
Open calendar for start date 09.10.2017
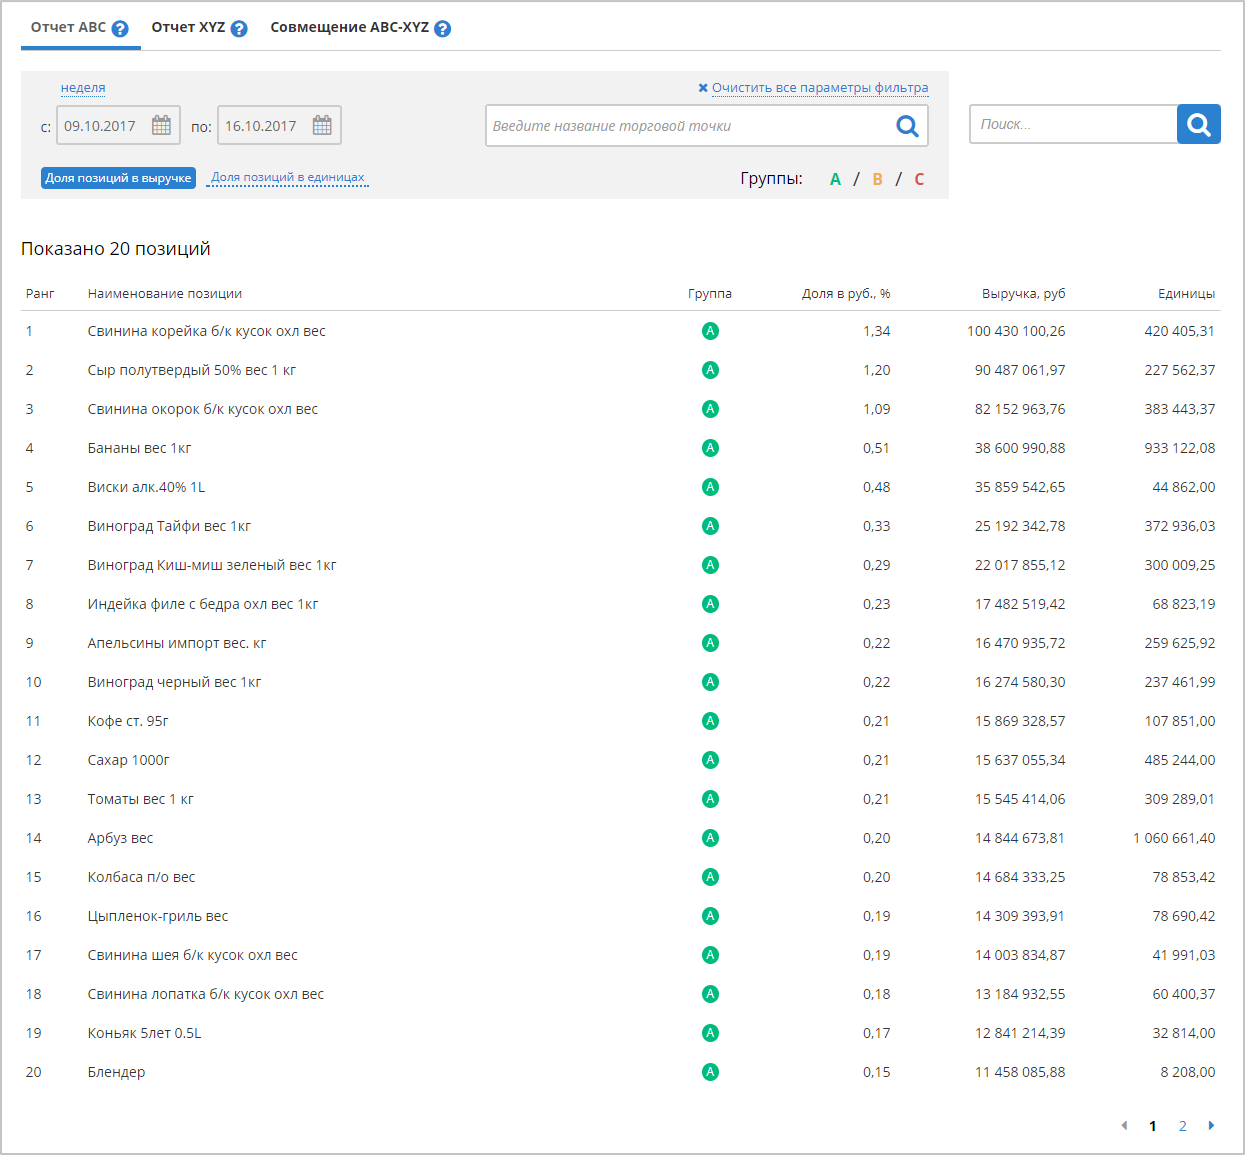pyautogui.click(x=161, y=126)
